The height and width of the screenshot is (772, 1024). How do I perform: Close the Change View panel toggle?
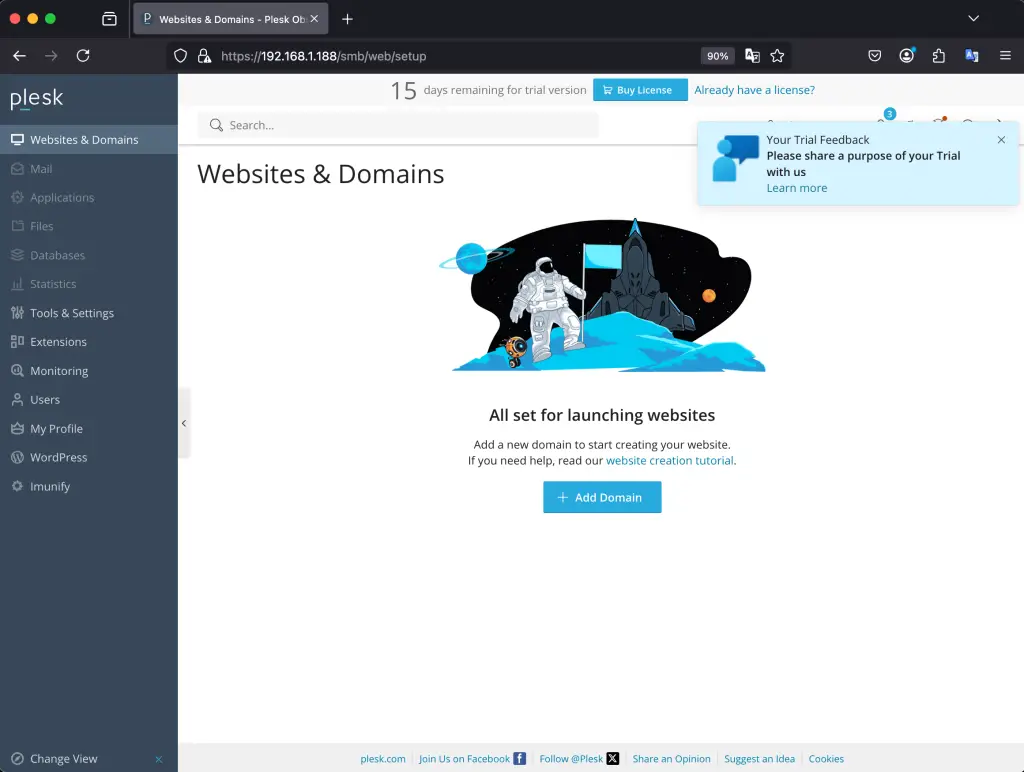click(158, 759)
